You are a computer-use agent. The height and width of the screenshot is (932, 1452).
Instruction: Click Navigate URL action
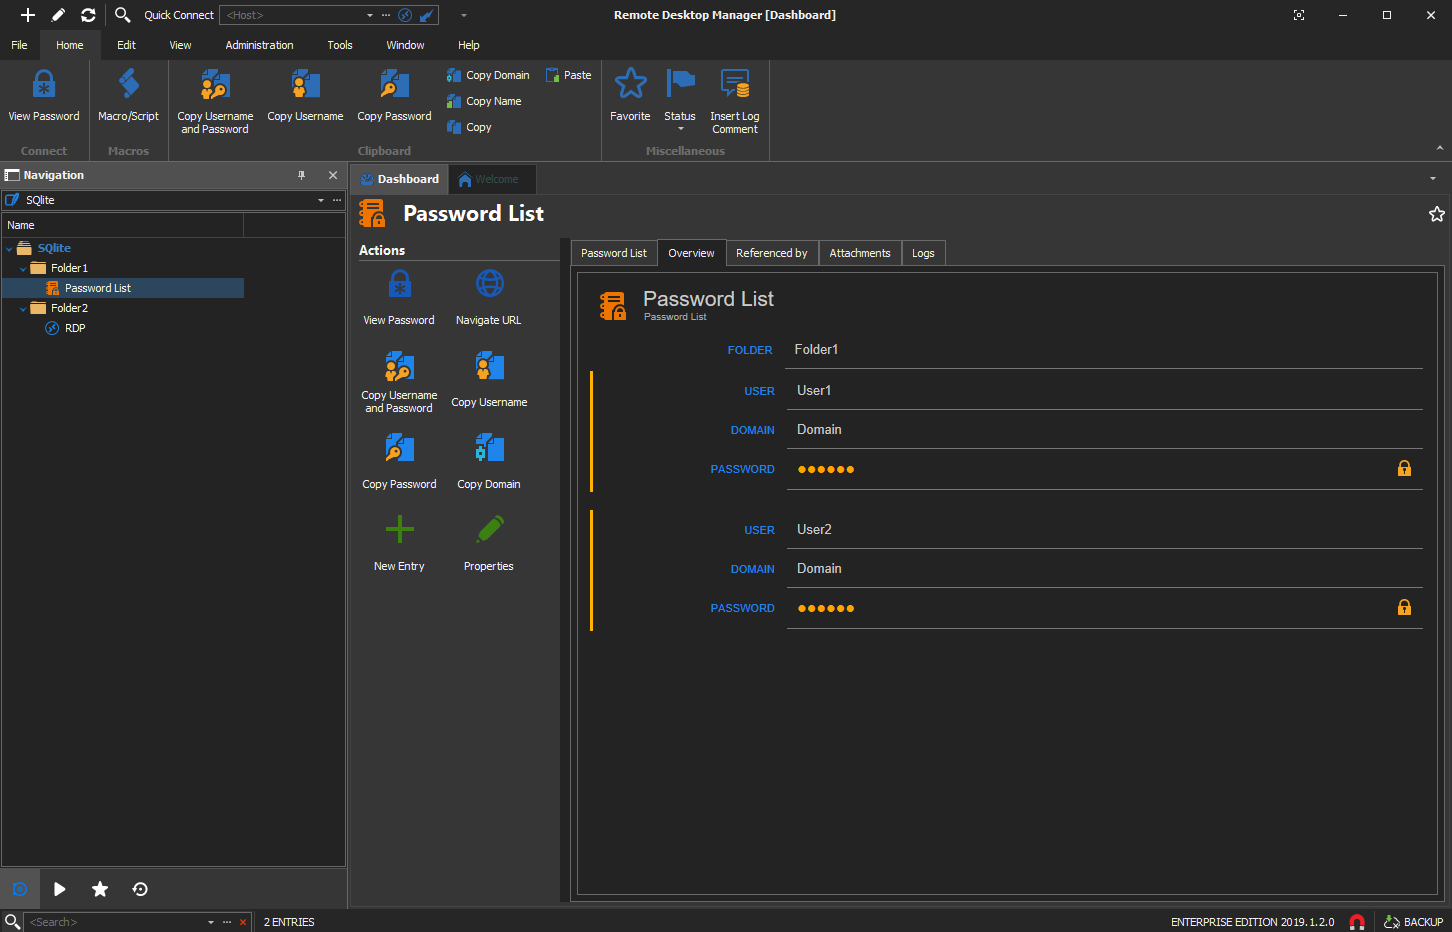[489, 297]
